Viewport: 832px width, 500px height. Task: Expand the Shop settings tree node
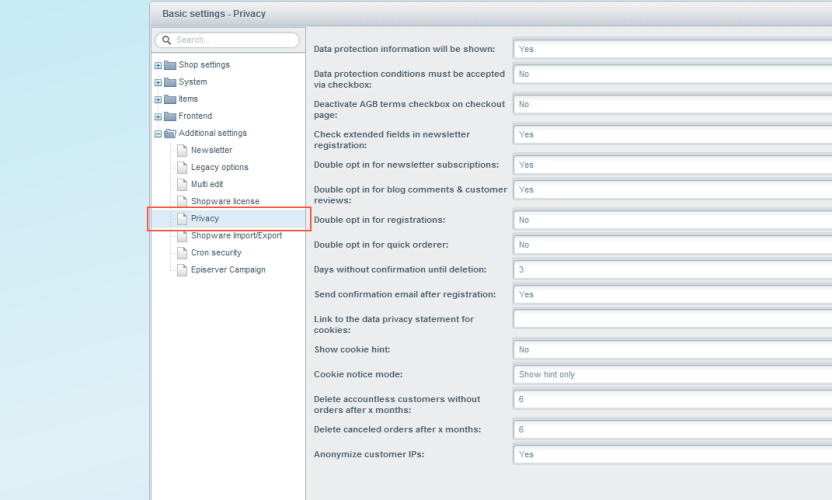158,65
